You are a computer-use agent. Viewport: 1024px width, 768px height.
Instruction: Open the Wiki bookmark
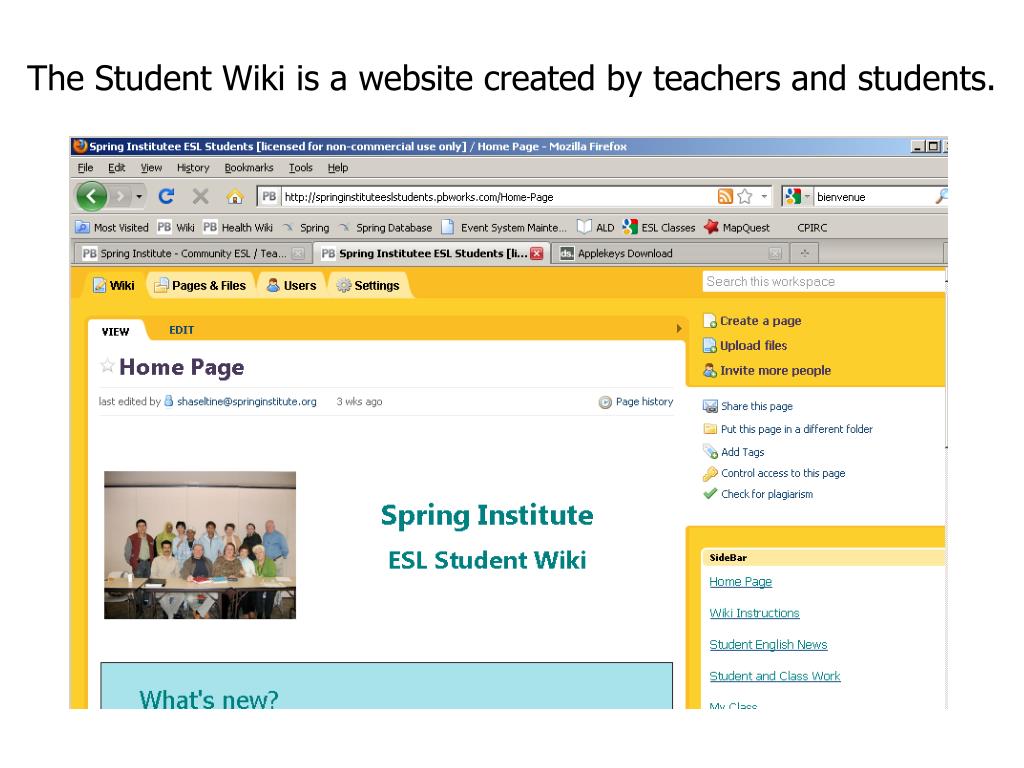(176, 227)
